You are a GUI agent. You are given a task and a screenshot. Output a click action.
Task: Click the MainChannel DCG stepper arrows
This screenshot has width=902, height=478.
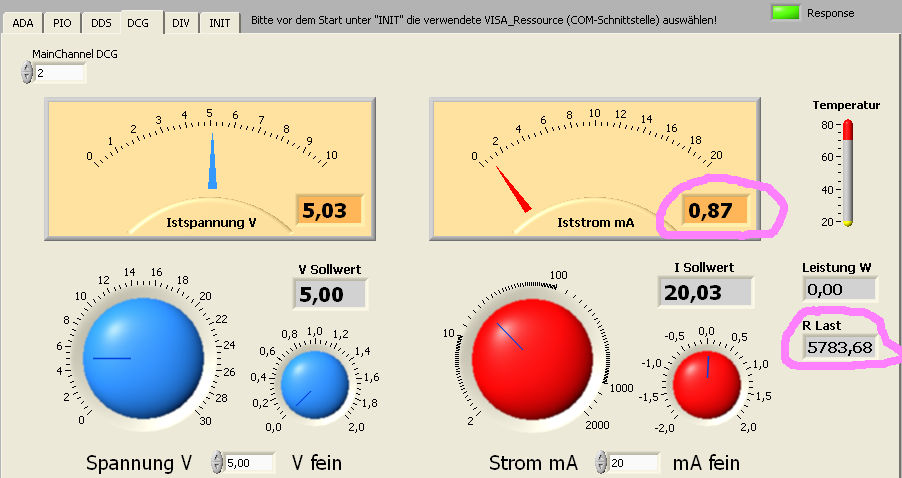(26, 73)
